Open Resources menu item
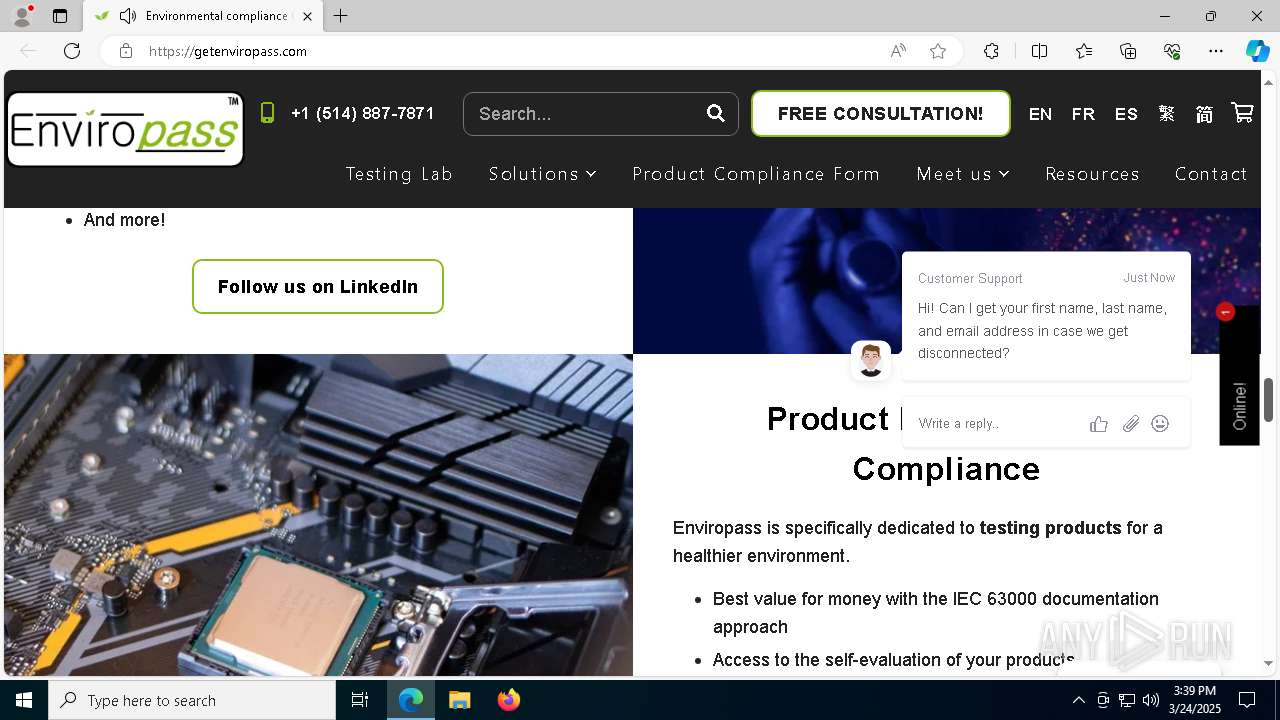 (x=1092, y=174)
